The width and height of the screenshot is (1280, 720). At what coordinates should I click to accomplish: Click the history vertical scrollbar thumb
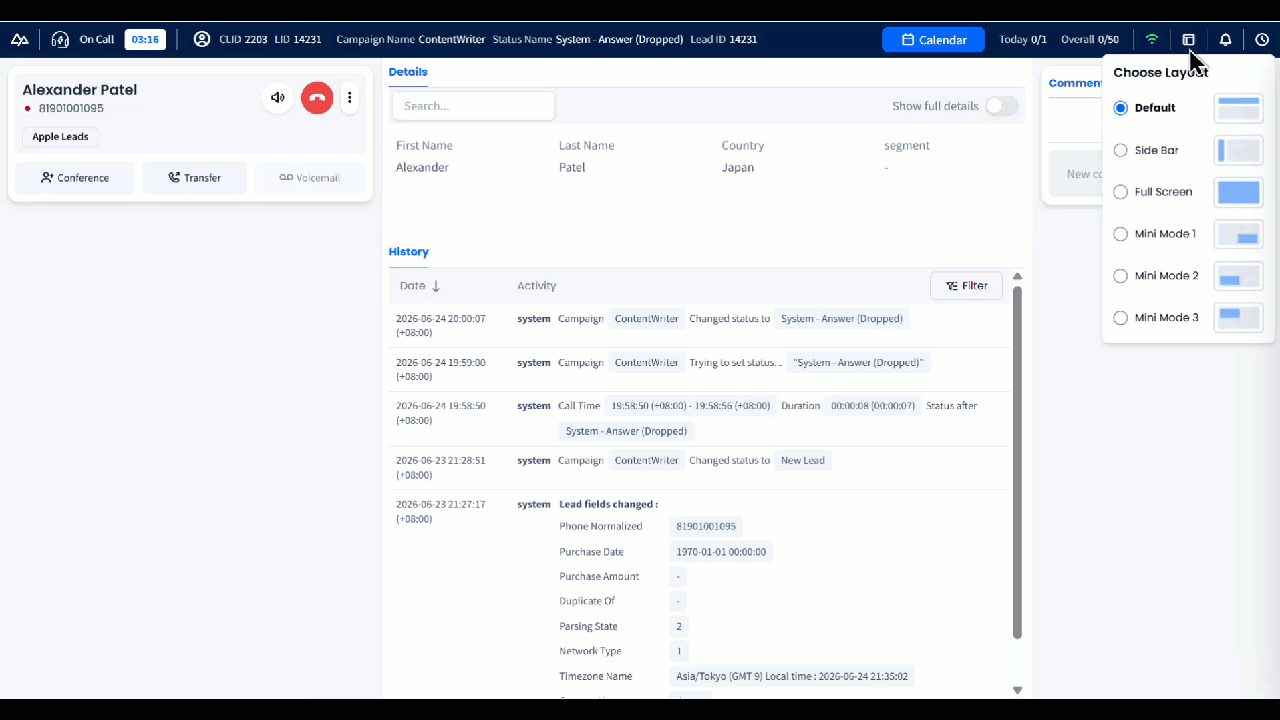click(x=1017, y=462)
